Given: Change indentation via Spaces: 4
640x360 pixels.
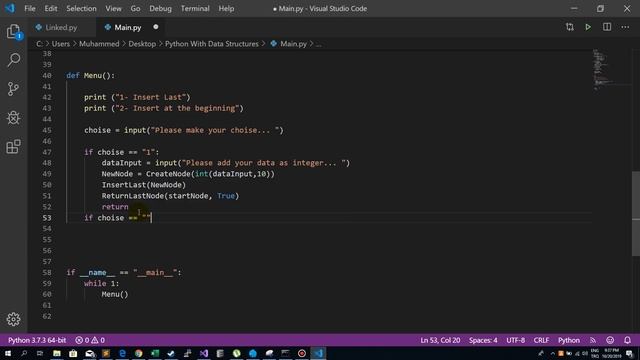Looking at the screenshot, I should coord(483,340).
